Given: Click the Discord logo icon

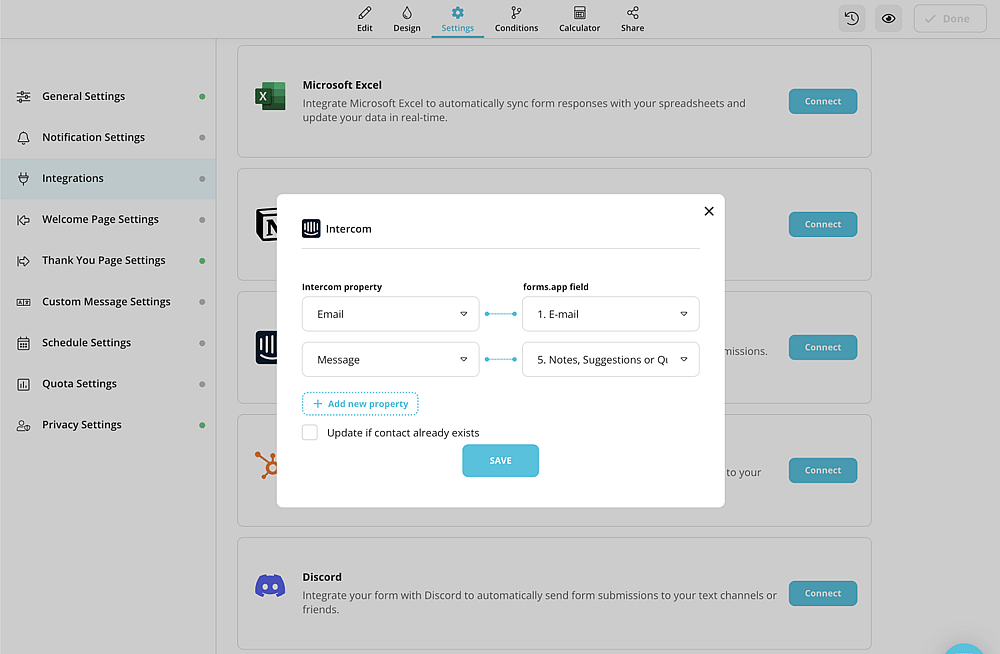Looking at the screenshot, I should point(270,585).
